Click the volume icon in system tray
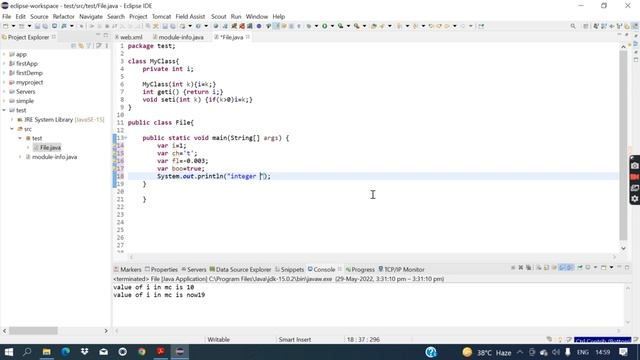This screenshot has height=360, width=640. point(556,352)
